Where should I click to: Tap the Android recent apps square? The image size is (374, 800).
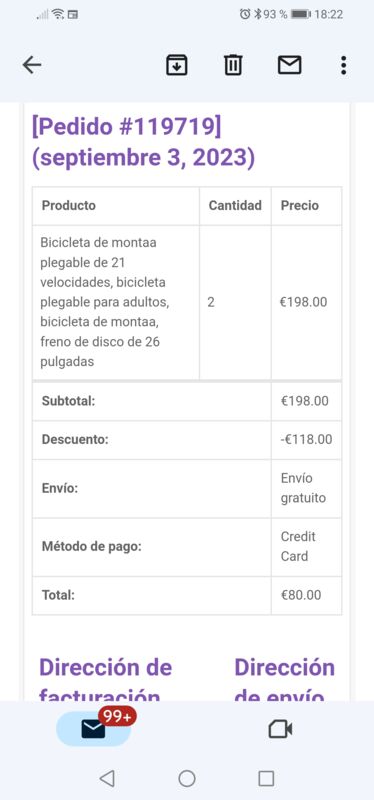[x=266, y=779]
